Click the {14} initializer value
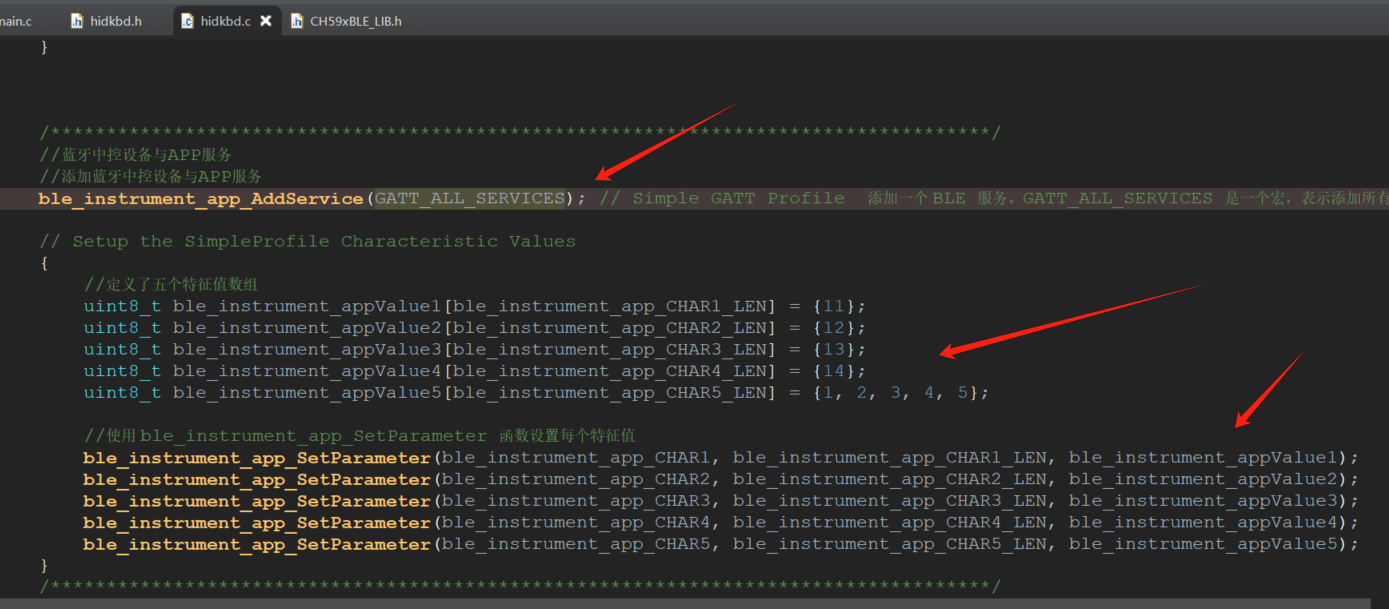 pyautogui.click(x=834, y=371)
